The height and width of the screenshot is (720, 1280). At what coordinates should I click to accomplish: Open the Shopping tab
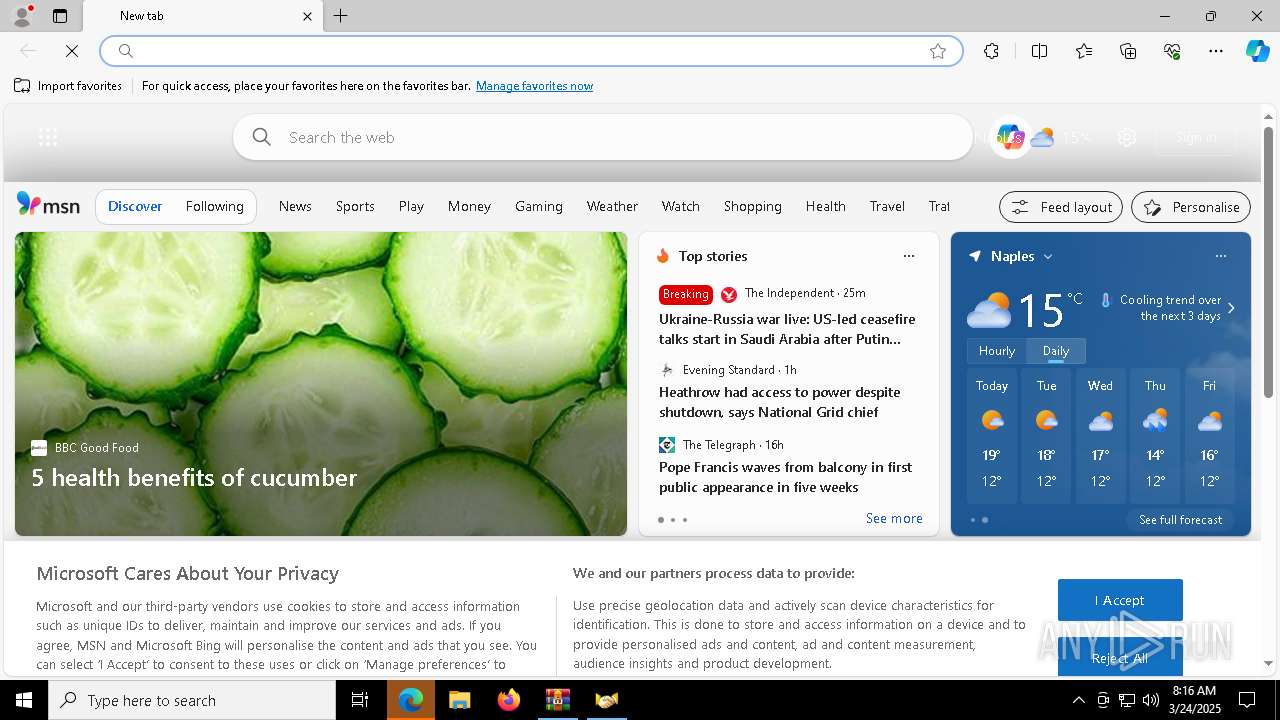(x=753, y=206)
